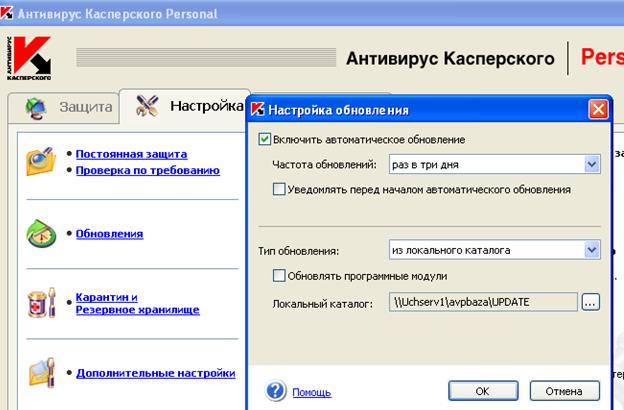Open the Частота обновлений dropdown
This screenshot has height=410, width=624.
pyautogui.click(x=592, y=164)
